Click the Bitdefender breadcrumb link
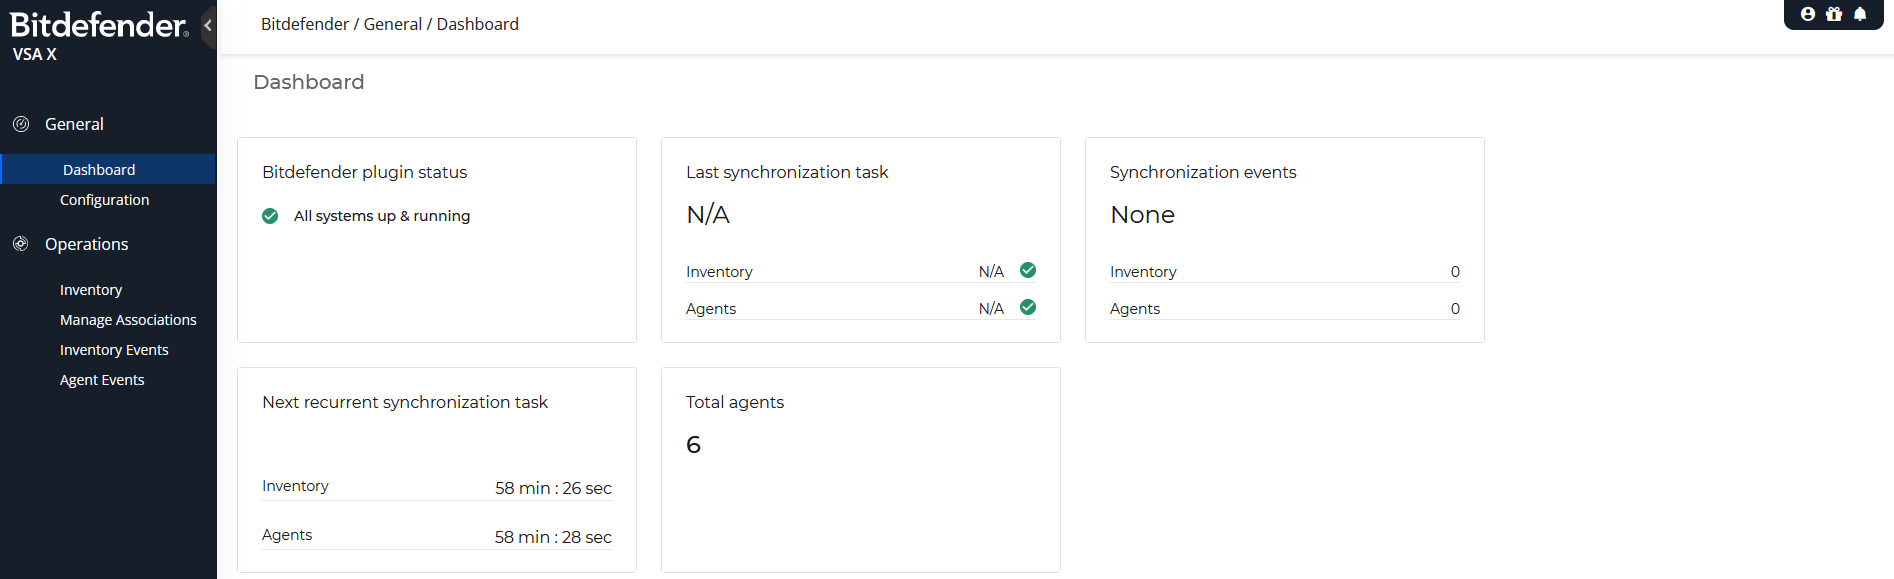The image size is (1894, 579). coord(304,23)
